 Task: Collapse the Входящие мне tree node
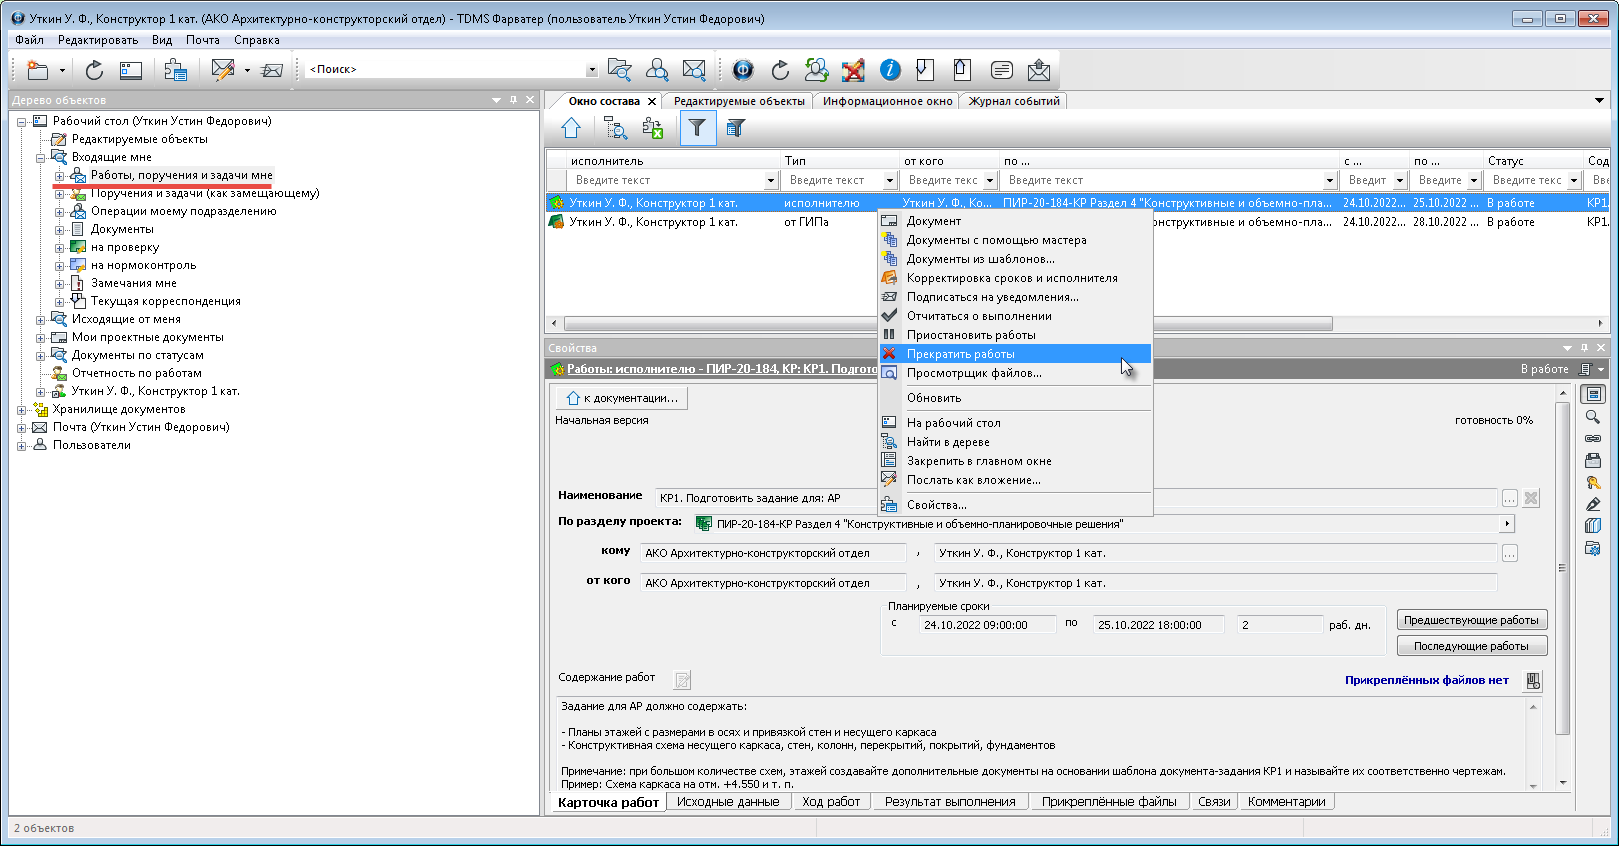point(41,158)
